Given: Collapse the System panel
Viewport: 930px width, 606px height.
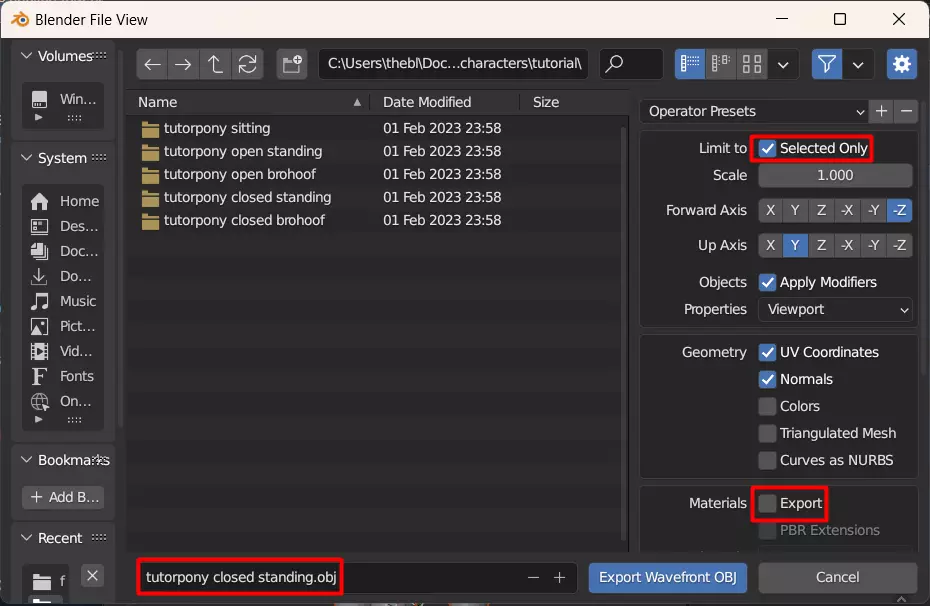Looking at the screenshot, I should tap(28, 158).
